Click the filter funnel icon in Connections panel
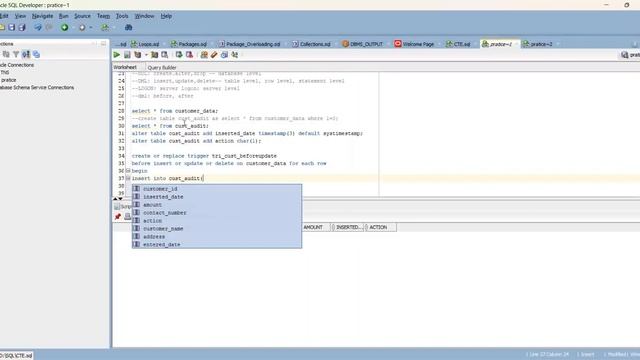Image resolution: width=640 pixels, height=360 pixels. point(16,54)
